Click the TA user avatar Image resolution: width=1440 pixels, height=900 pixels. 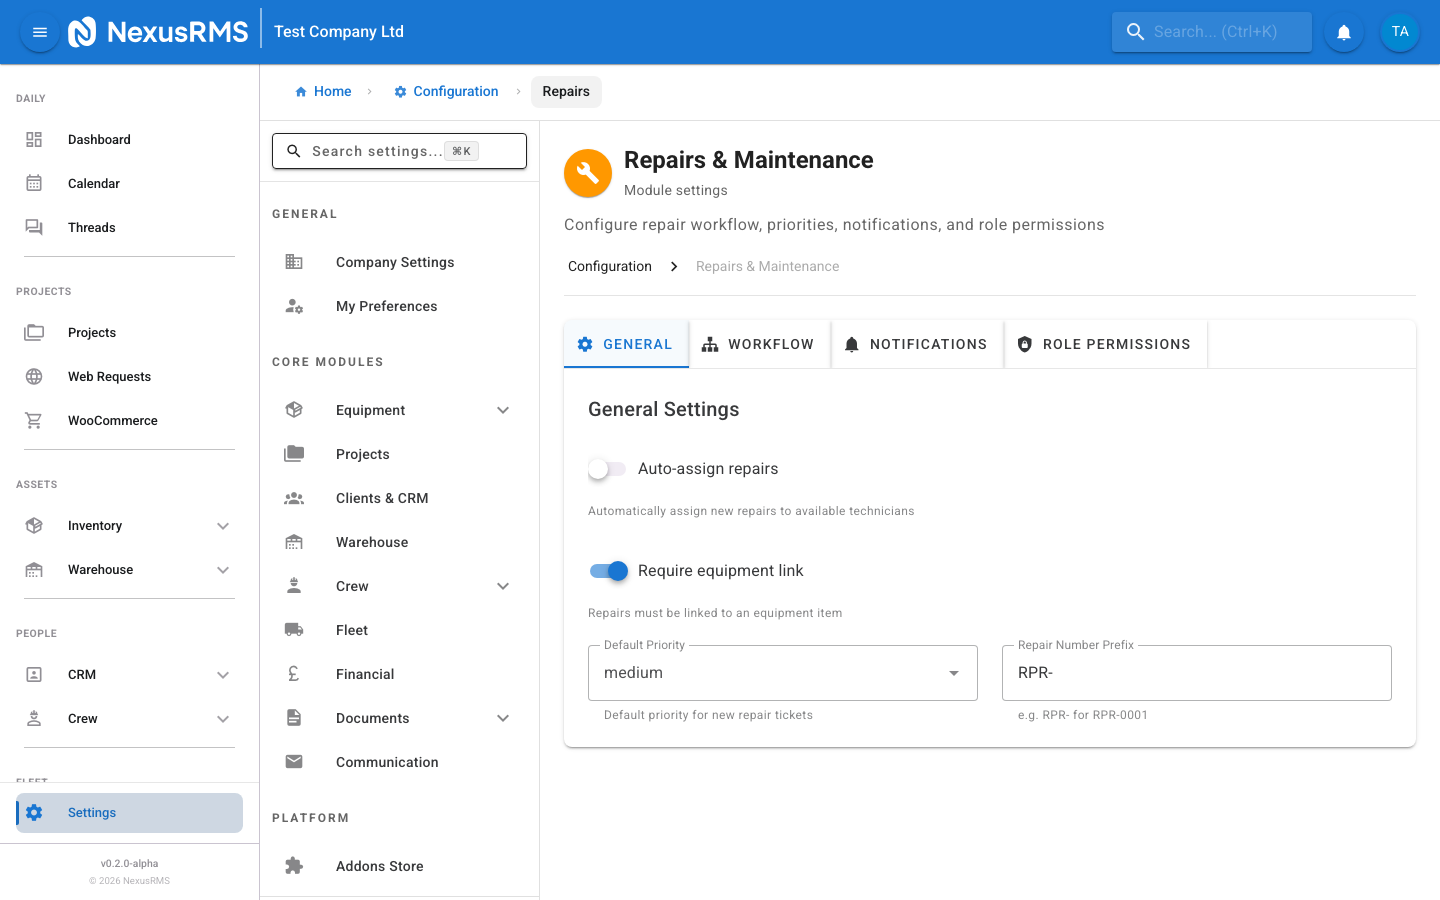[x=1400, y=31]
